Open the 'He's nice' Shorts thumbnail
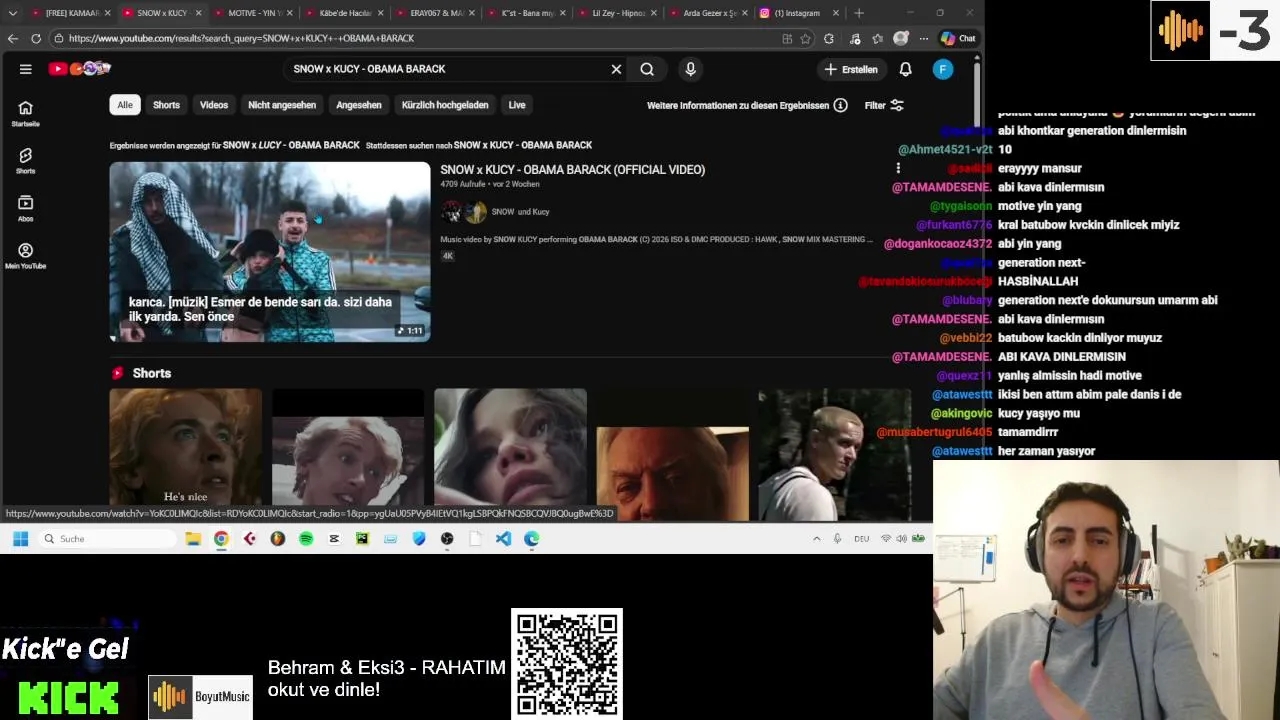 [186, 455]
